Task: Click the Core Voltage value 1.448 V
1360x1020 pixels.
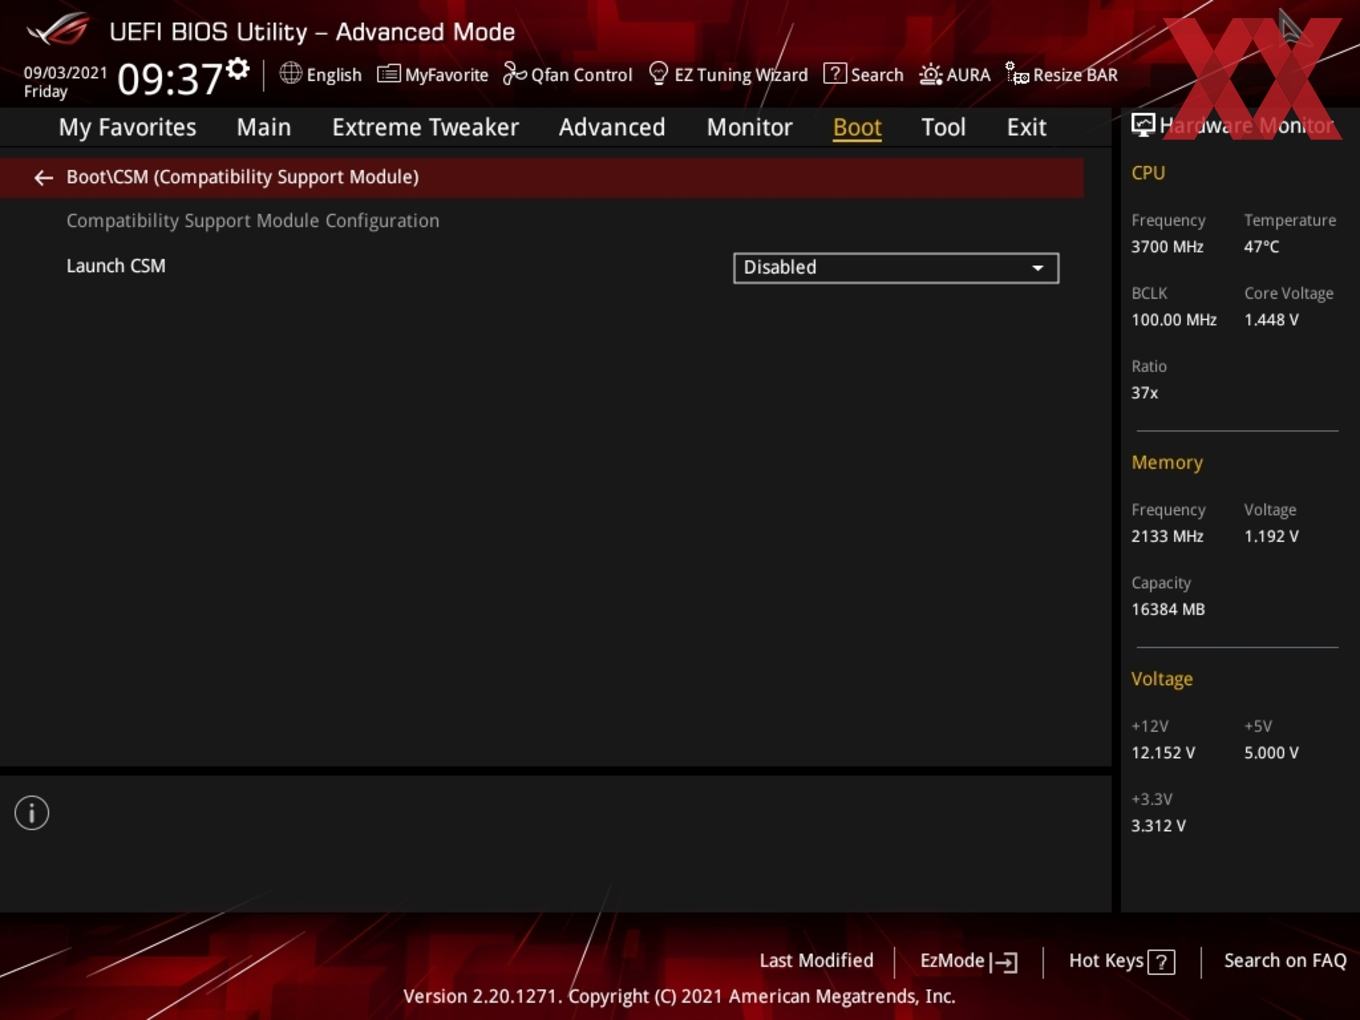Action: click(1271, 320)
